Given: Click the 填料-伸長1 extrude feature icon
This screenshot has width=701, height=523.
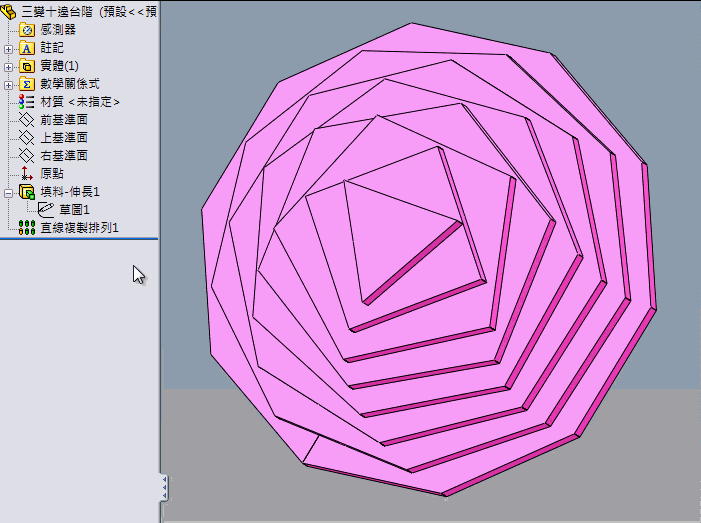Looking at the screenshot, I should (27, 192).
